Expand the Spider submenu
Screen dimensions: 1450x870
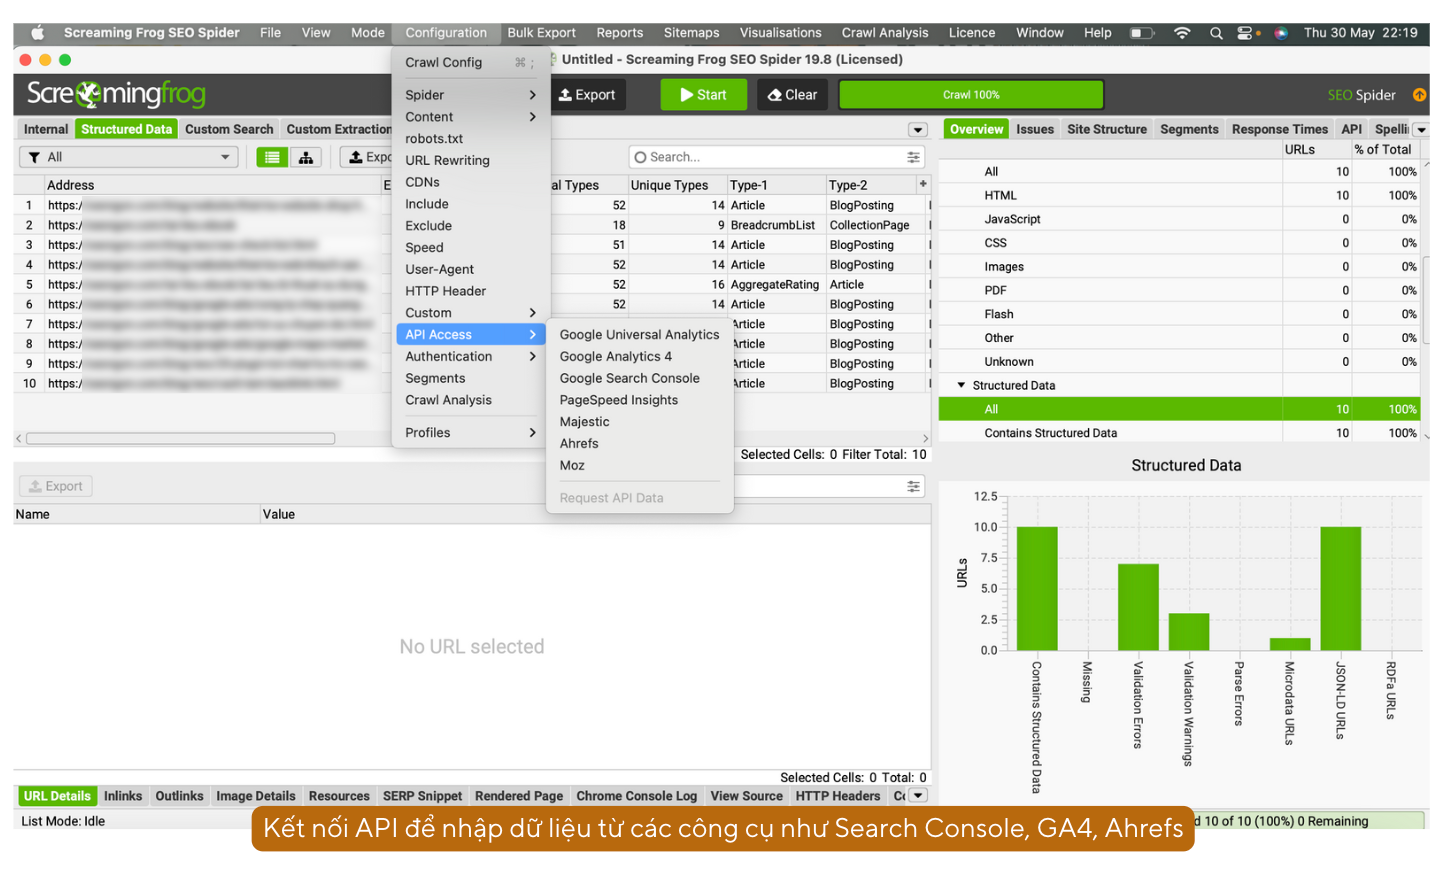470,95
